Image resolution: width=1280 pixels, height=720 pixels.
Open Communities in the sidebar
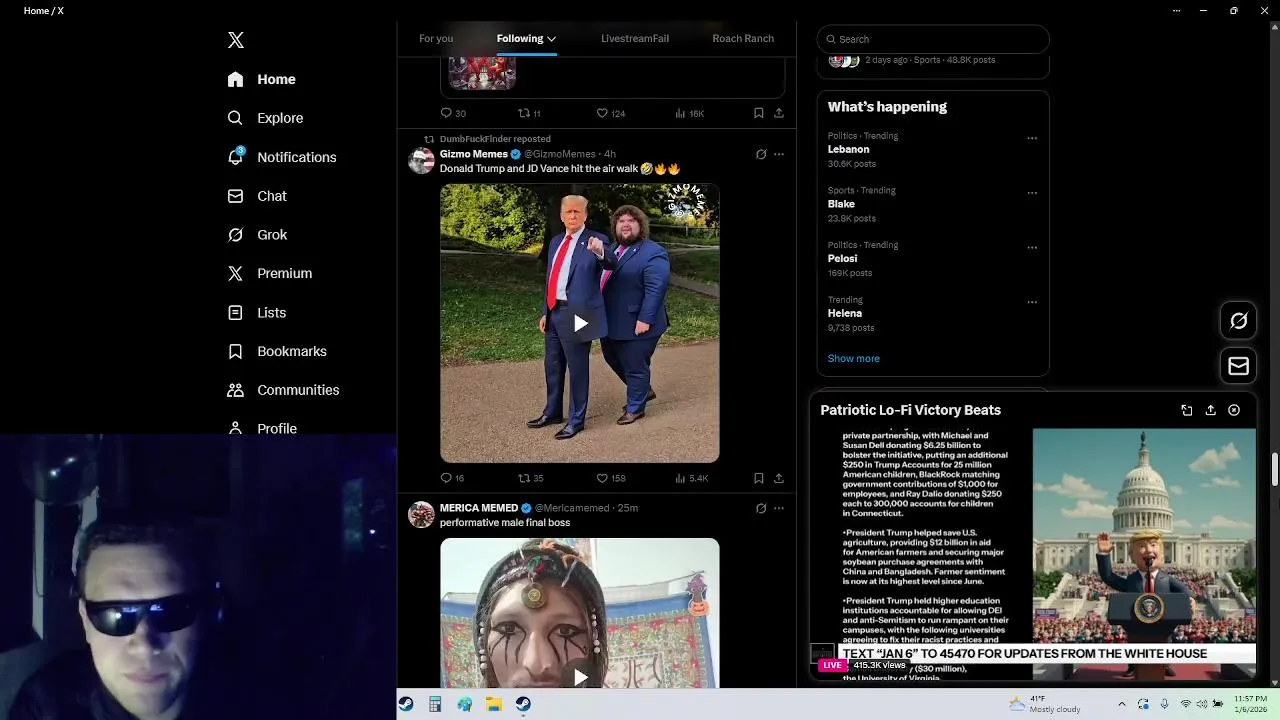[x=283, y=390]
